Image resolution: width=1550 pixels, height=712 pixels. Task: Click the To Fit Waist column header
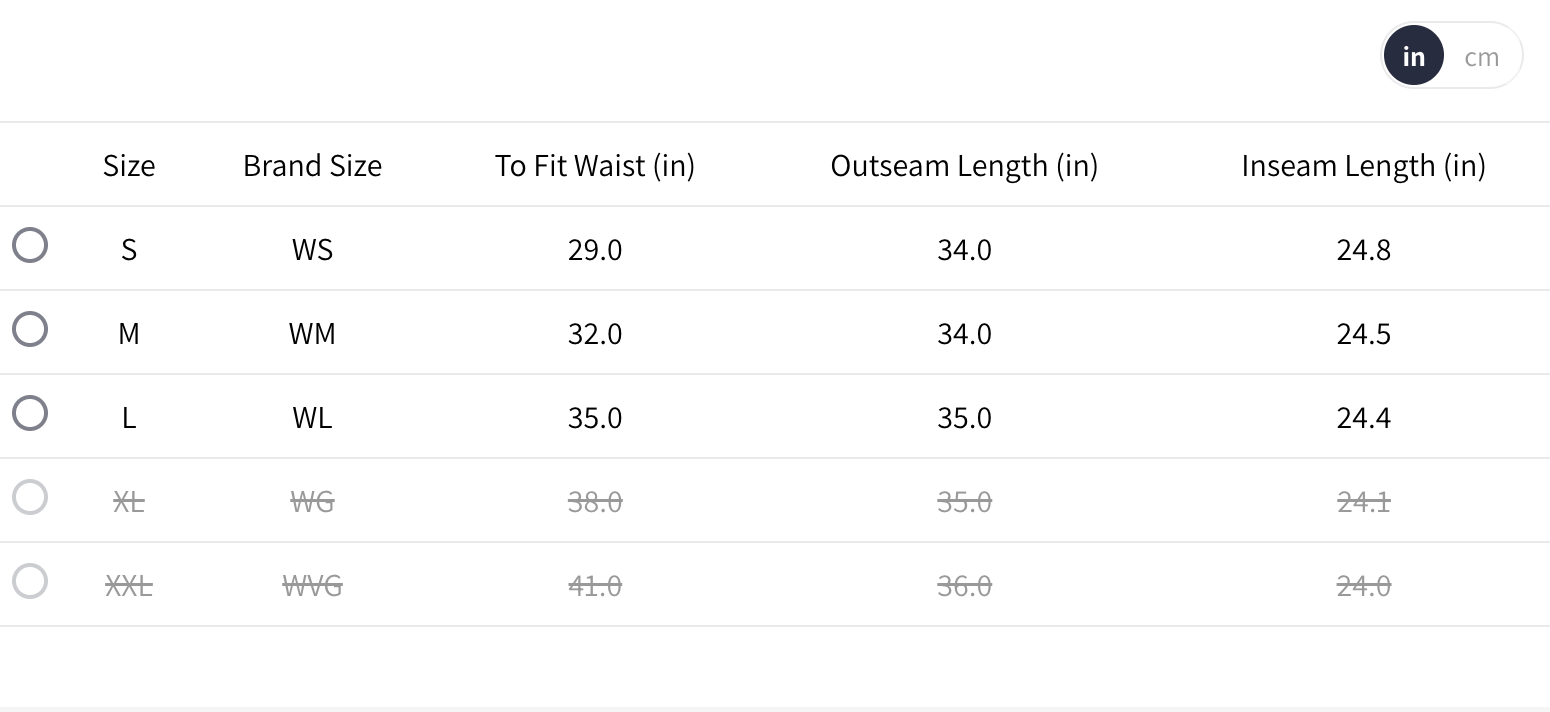(x=594, y=165)
